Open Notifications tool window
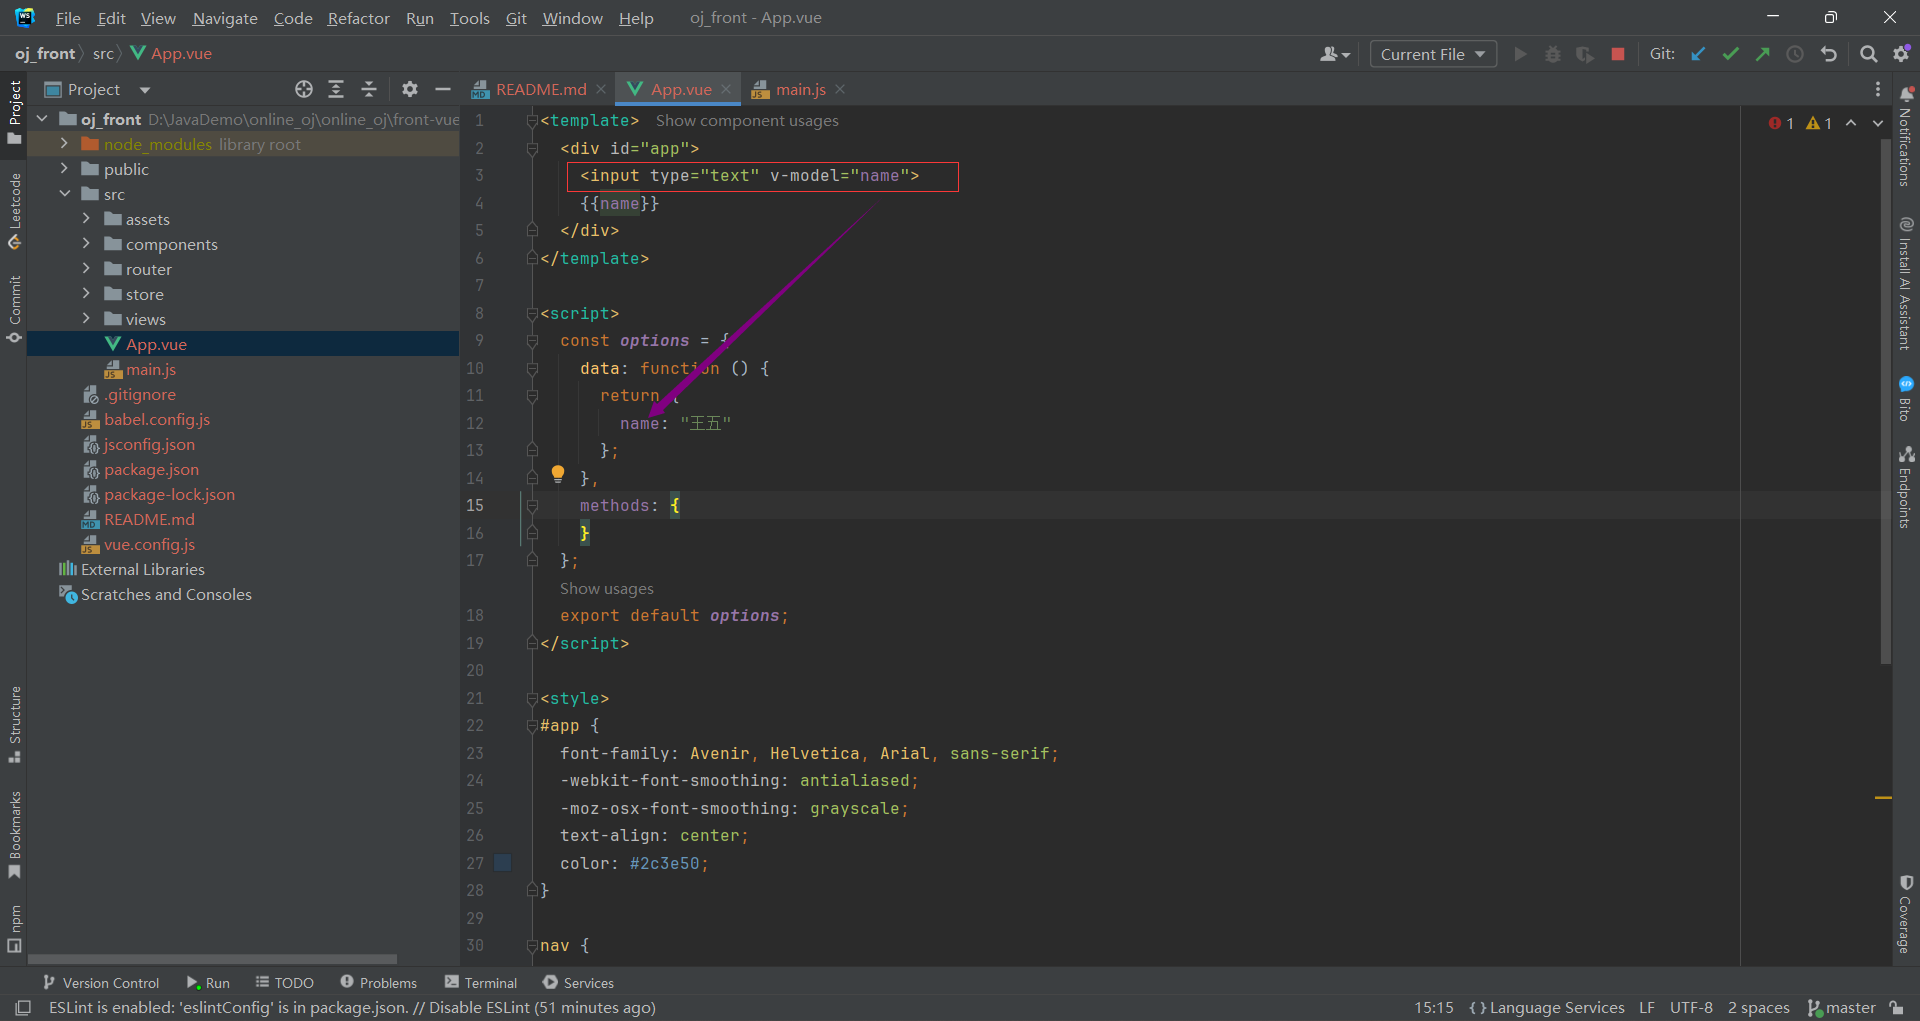Screen dimensions: 1920x1021 pyautogui.click(x=1906, y=137)
